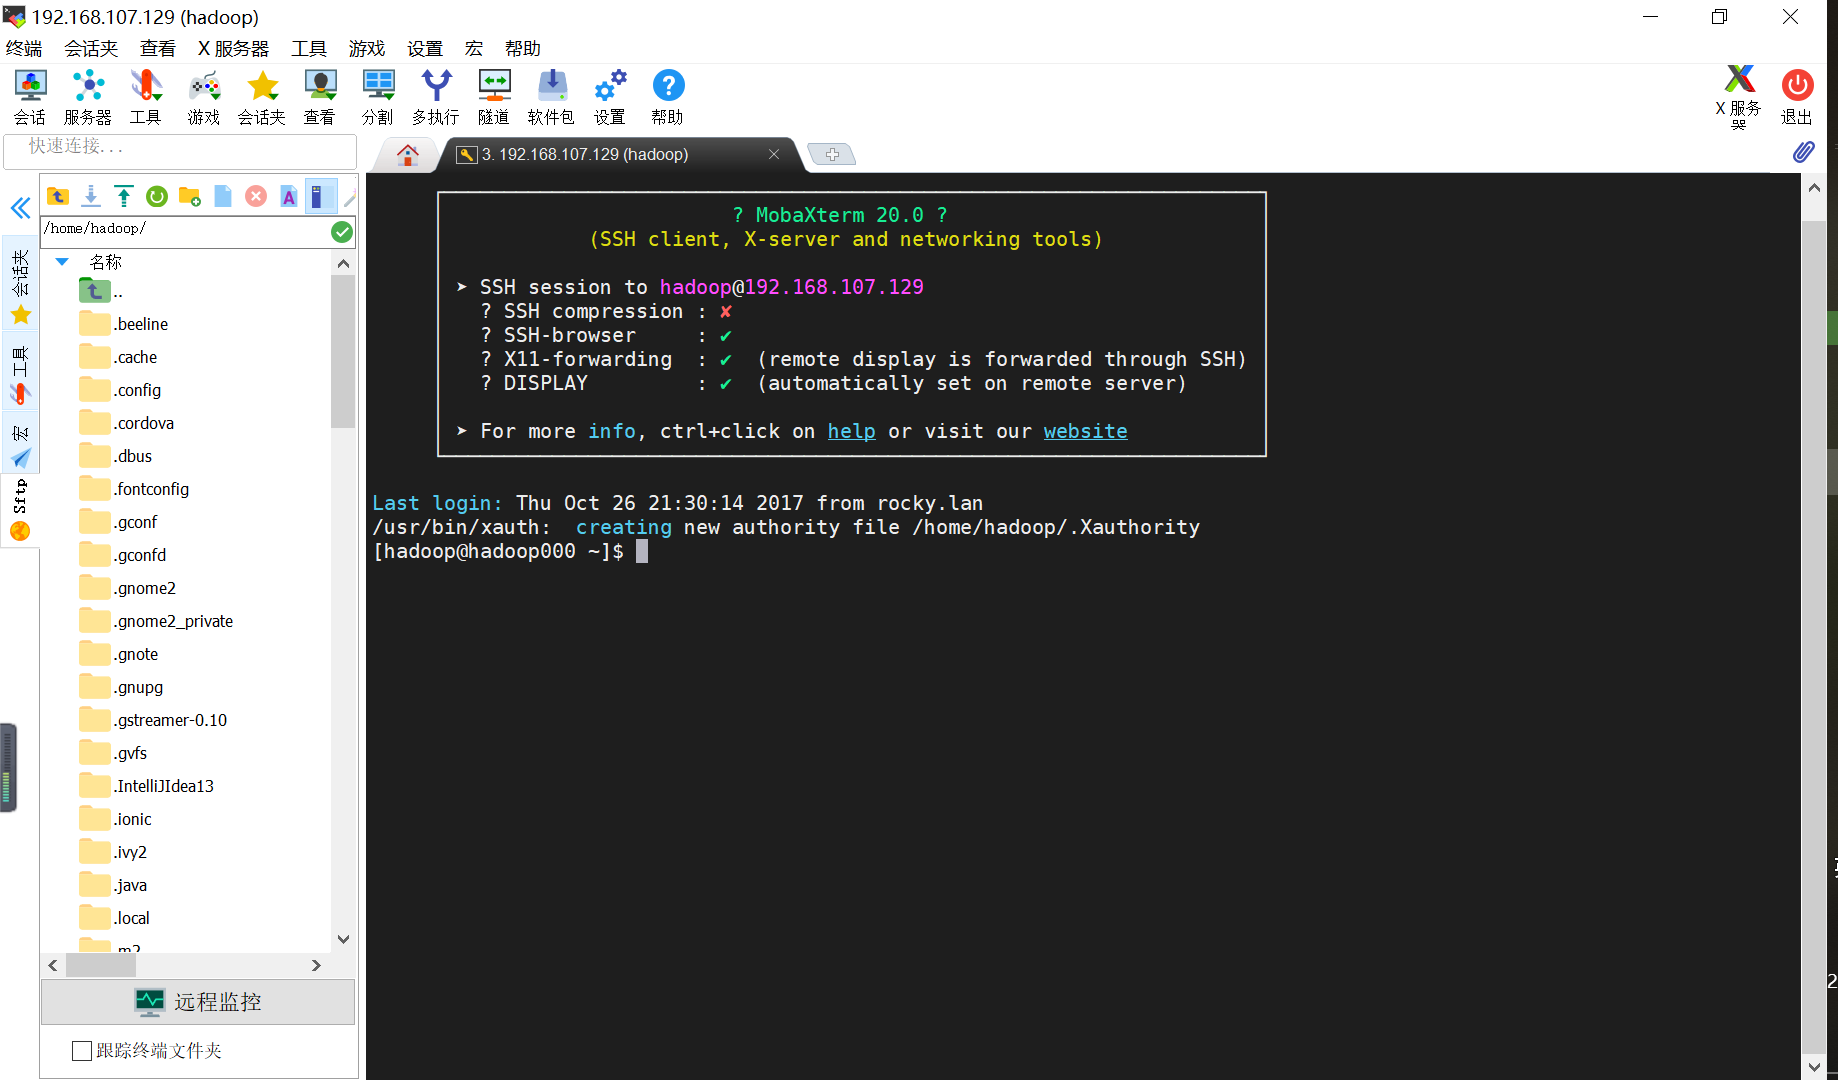Click the SFTP upload arrow icon
Viewport: 1838px width, 1080px height.
tap(124, 196)
